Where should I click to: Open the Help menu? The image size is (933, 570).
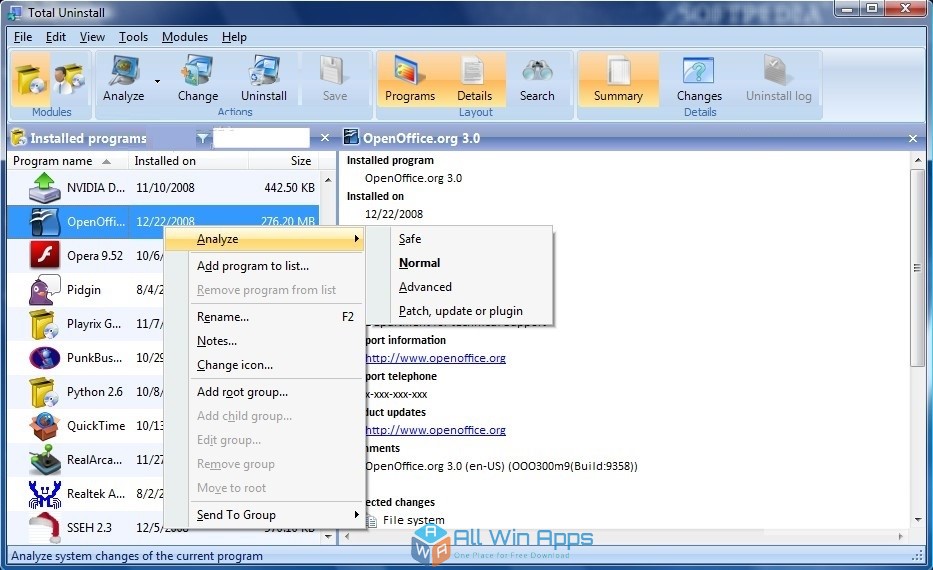pyautogui.click(x=234, y=37)
